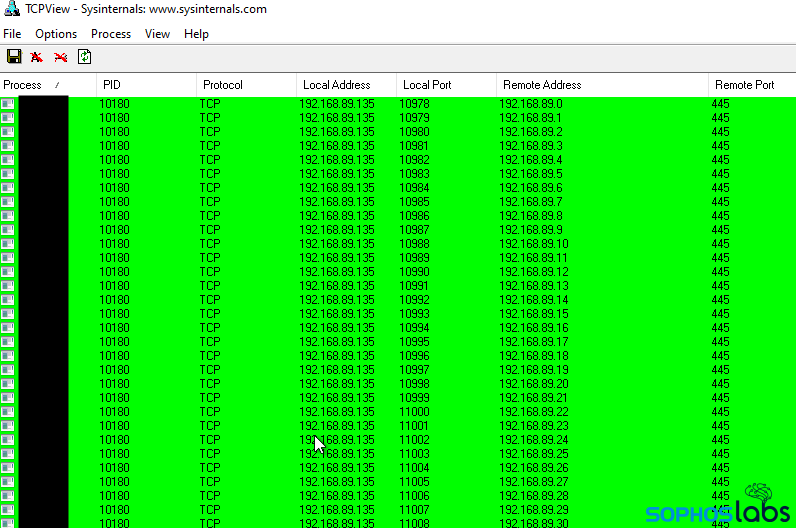This screenshot has height=528, width=796.
Task: Click process icon in row with local port 10993
Action: pos(8,314)
